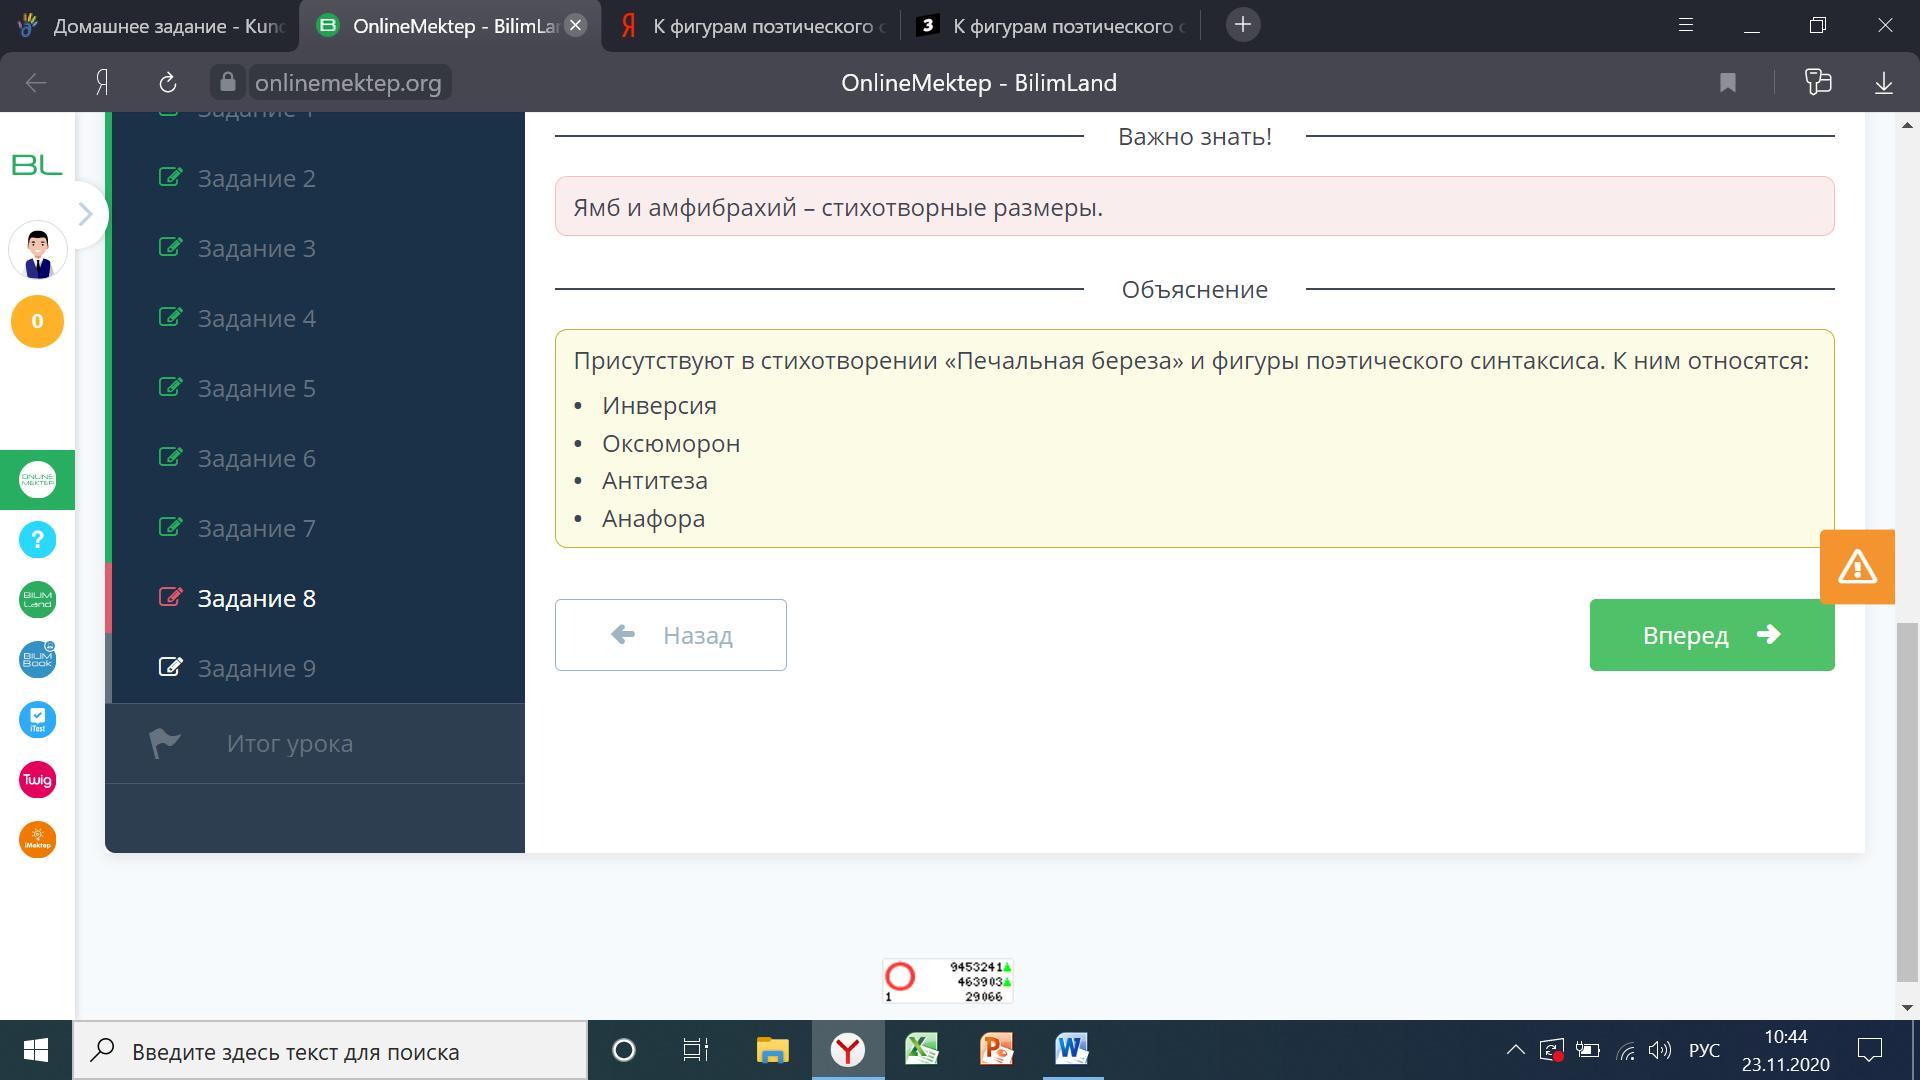Click the Twig icon in left sidebar
This screenshot has width=1920, height=1080.
coord(37,780)
